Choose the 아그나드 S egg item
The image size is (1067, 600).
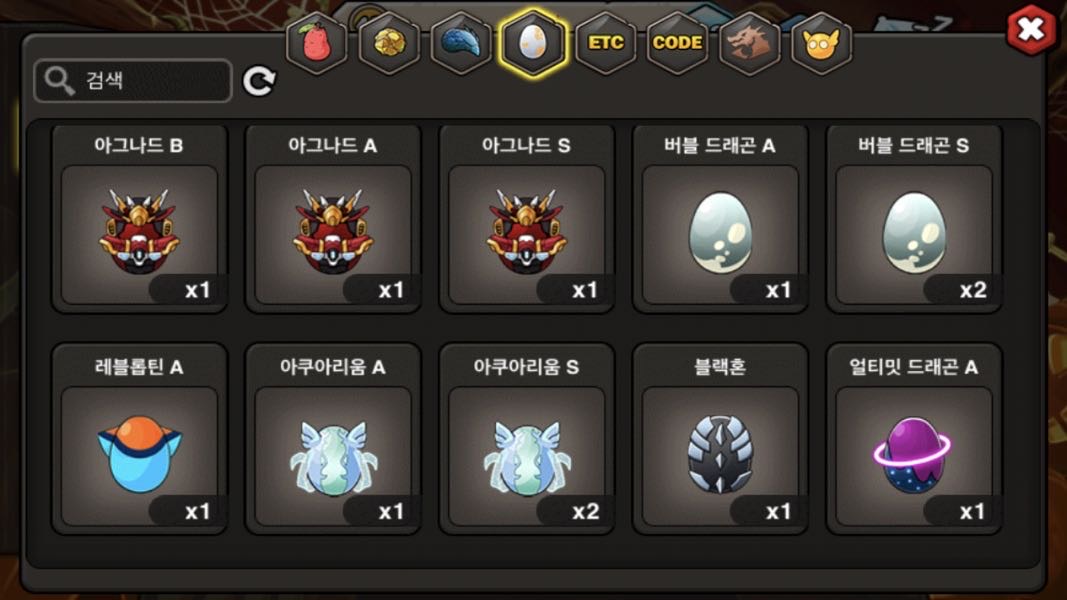[527, 219]
